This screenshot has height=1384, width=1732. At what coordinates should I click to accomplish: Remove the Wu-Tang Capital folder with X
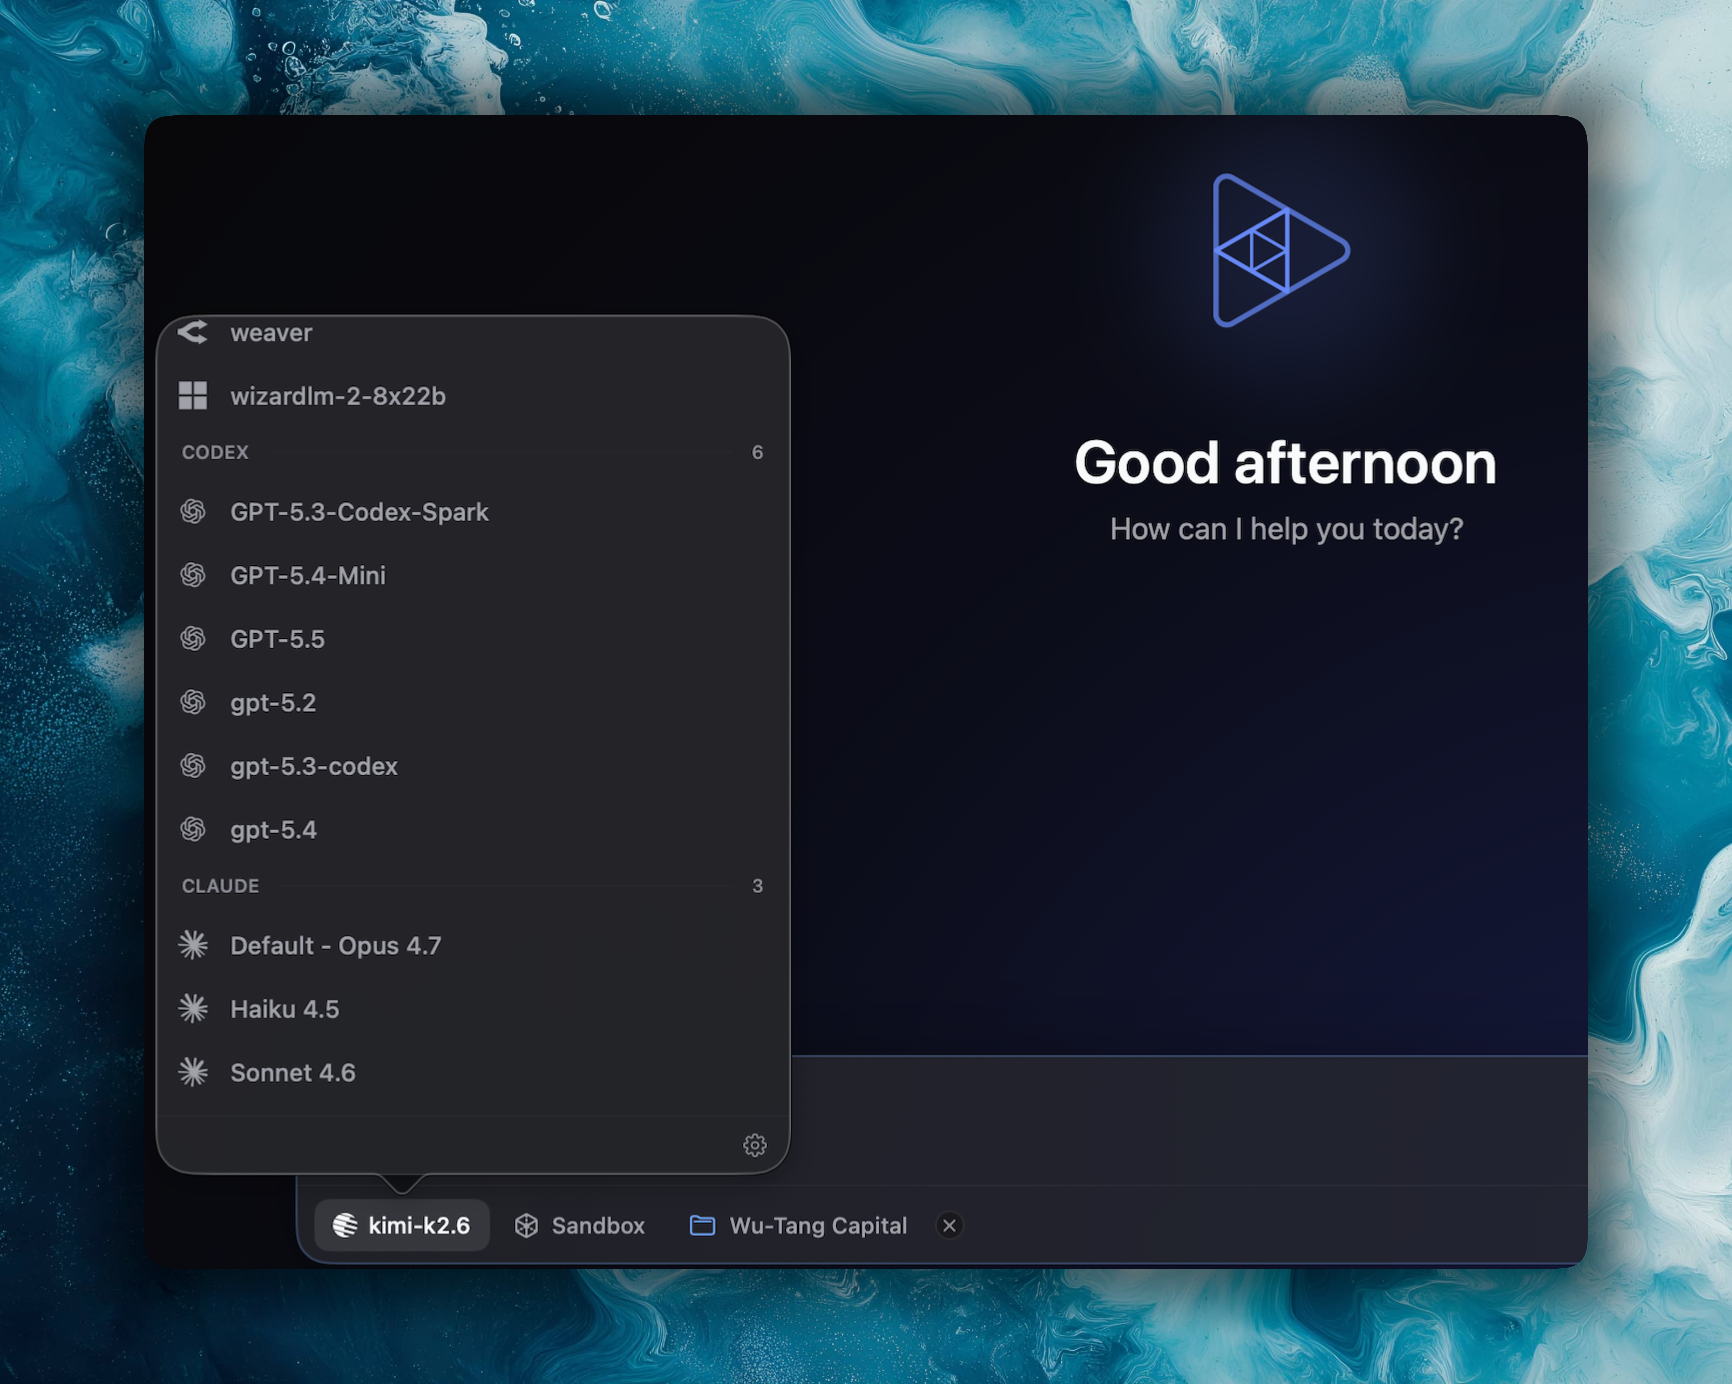[949, 1226]
